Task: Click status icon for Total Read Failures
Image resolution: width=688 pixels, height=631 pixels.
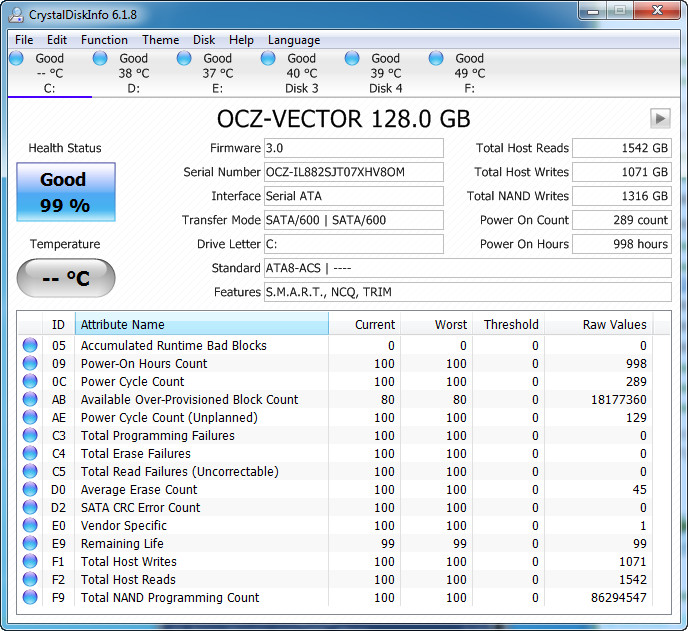Action: click(x=30, y=471)
